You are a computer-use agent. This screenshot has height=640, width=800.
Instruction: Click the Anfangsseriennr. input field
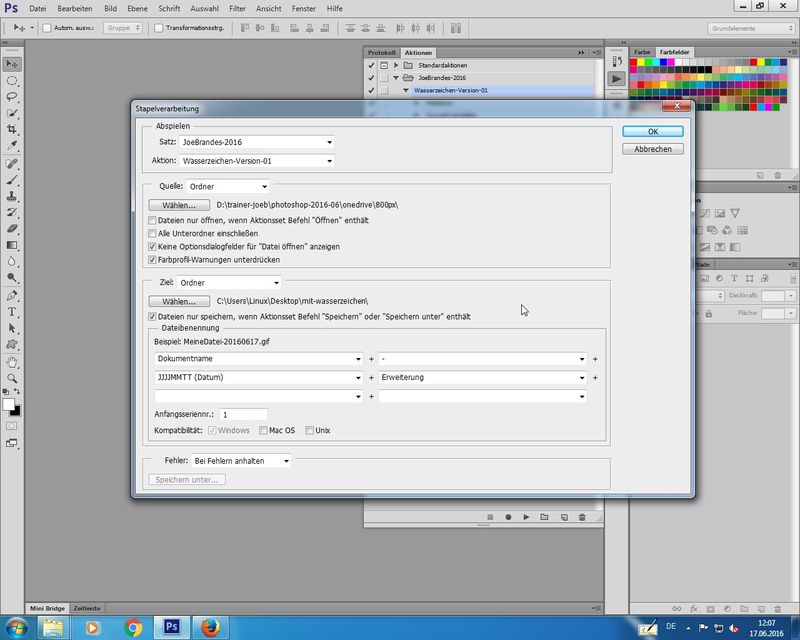[243, 414]
